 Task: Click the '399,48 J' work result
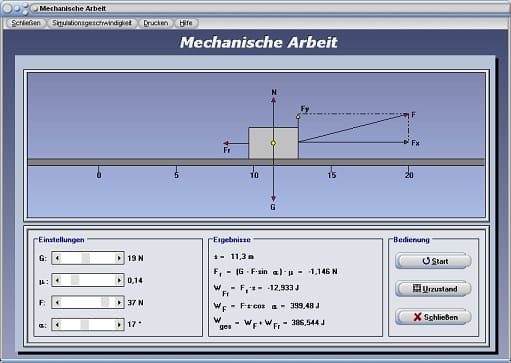[305, 305]
